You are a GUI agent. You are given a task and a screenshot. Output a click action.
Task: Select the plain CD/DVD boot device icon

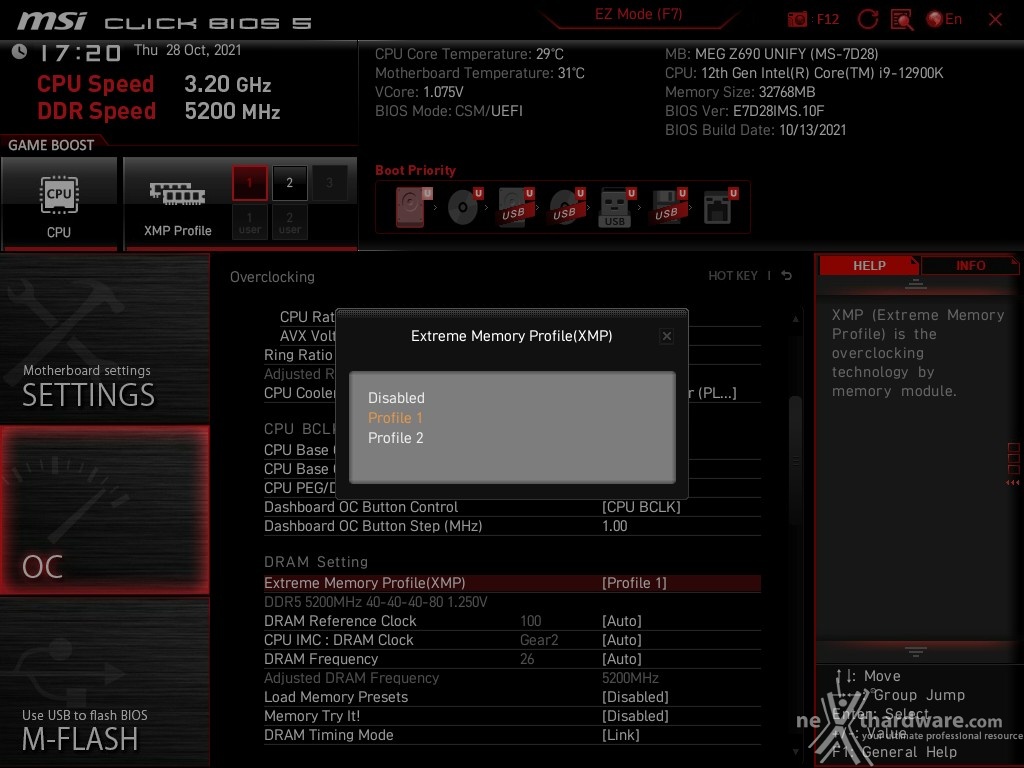coord(464,207)
